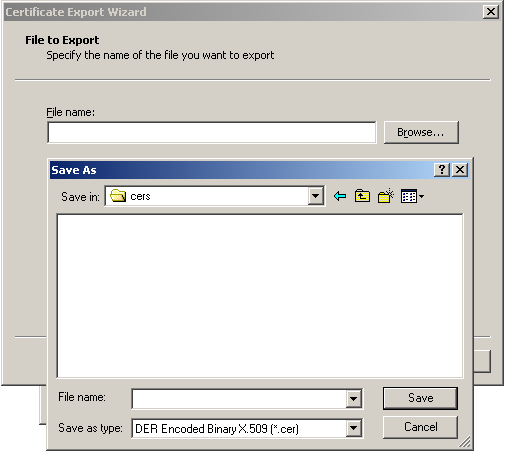Viewport: 506px width, 454px height.
Task: Create a new folder in cers
Action: (386, 196)
